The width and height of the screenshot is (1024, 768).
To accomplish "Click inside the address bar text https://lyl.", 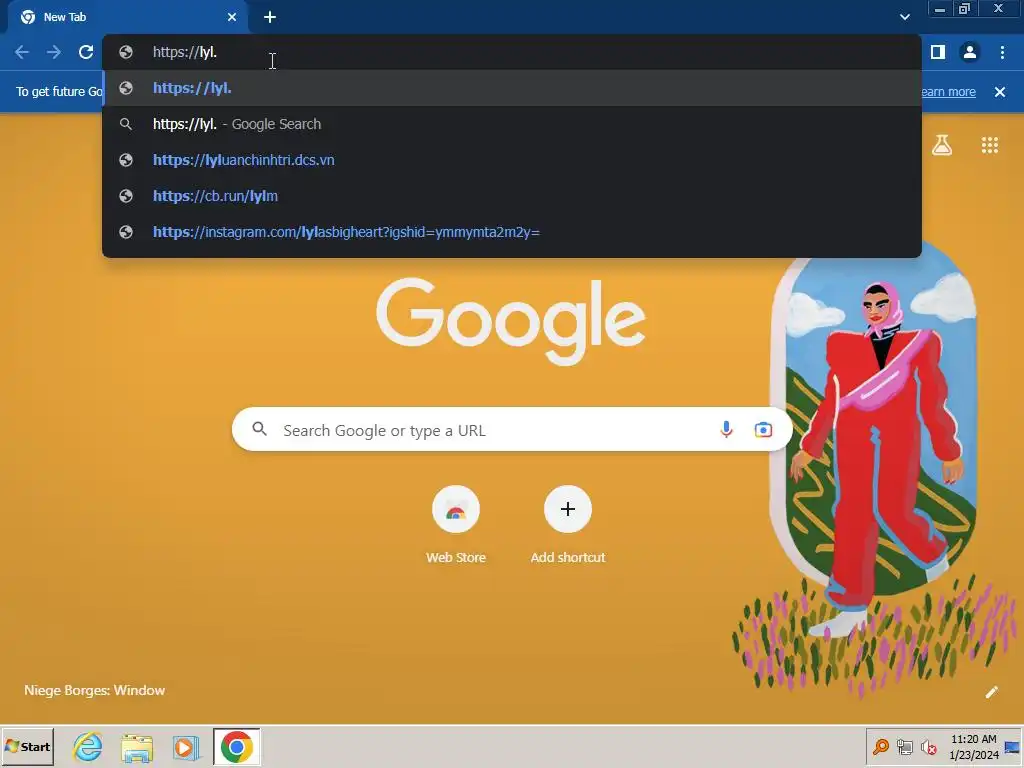I will 185,52.
